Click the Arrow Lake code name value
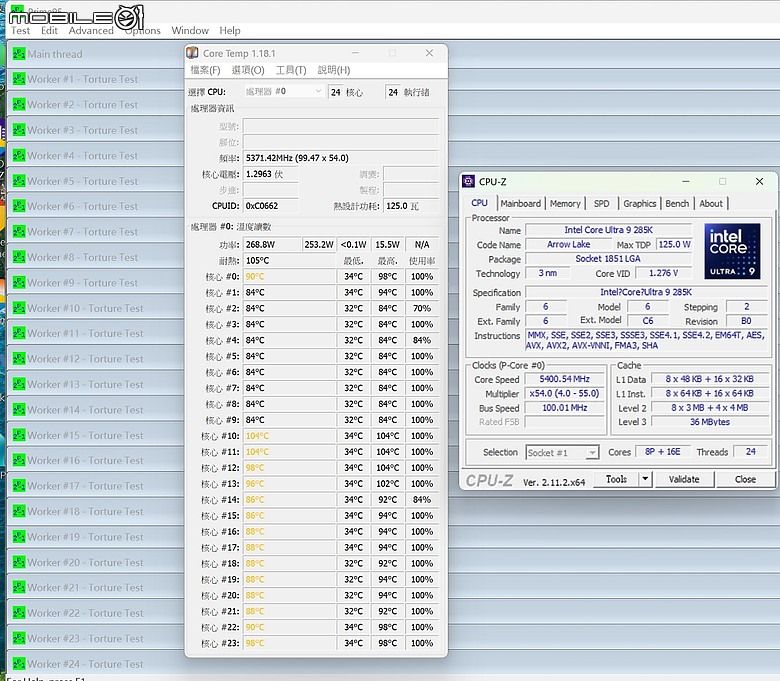Image resolution: width=780 pixels, height=681 pixels. pos(569,244)
